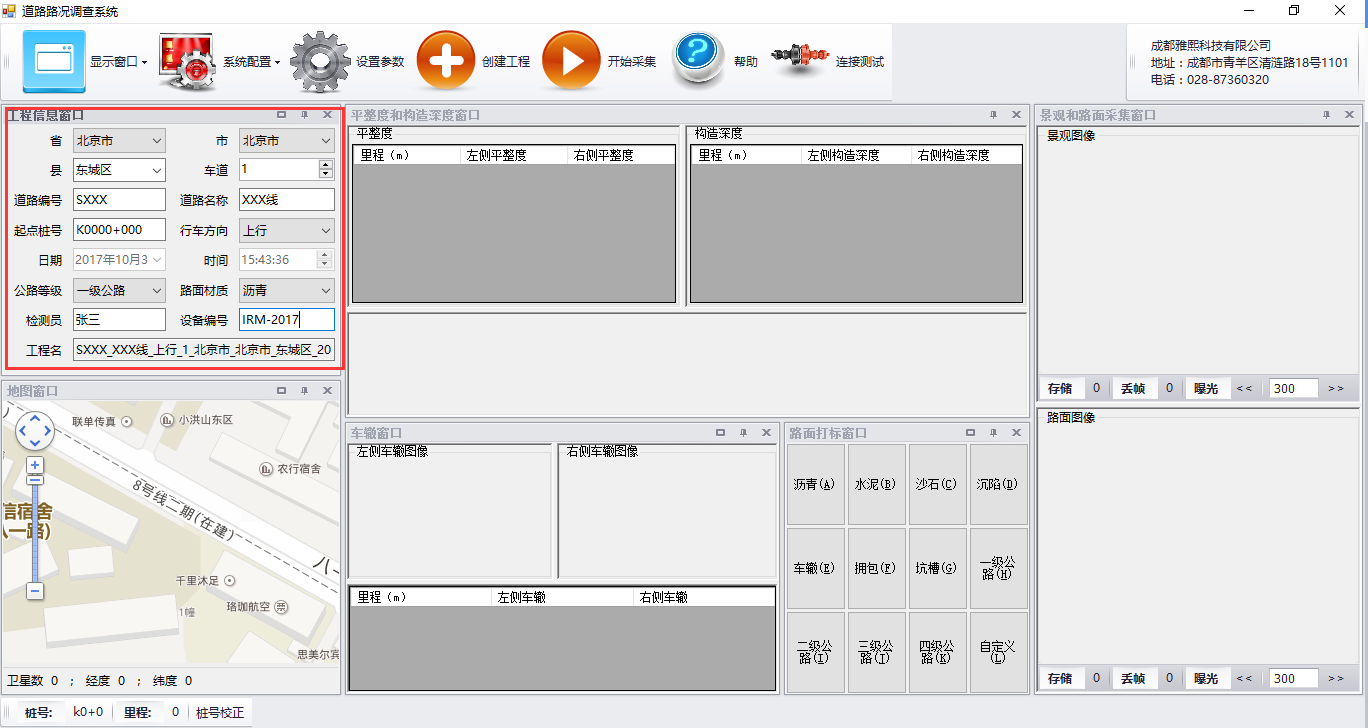
Task: Maximize the 车辙窗口 panel
Action: 720,433
